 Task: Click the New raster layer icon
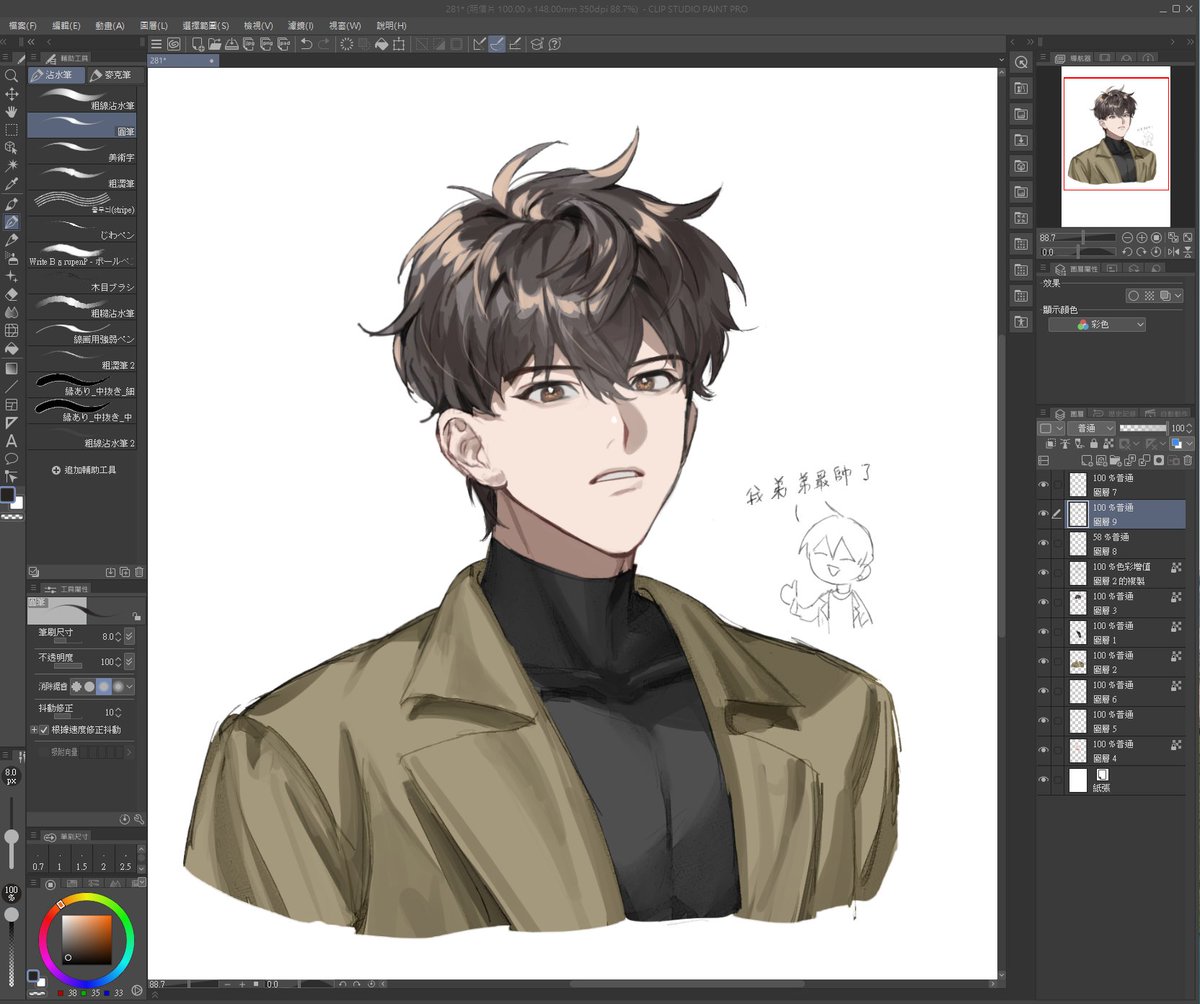(x=1087, y=460)
